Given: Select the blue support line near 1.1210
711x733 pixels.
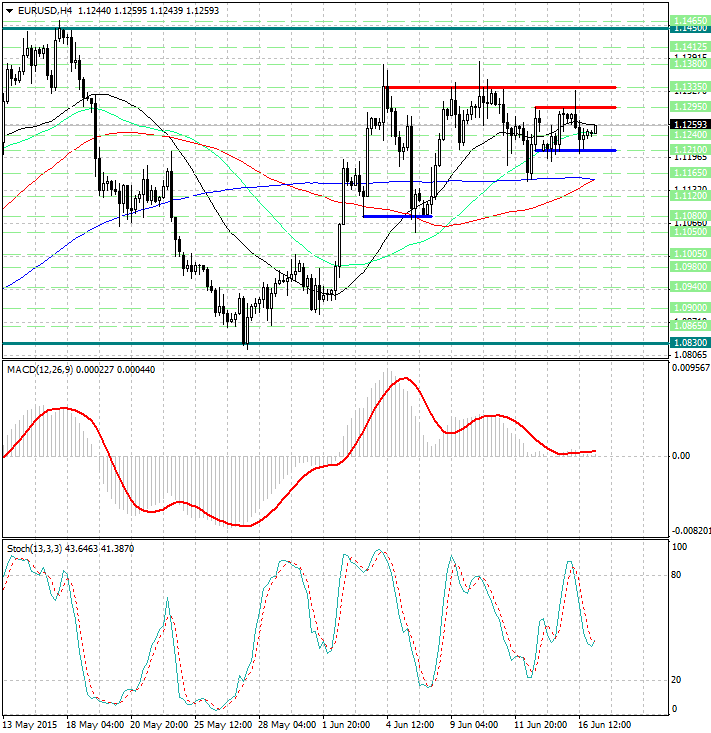Looking at the screenshot, I should pos(574,151).
